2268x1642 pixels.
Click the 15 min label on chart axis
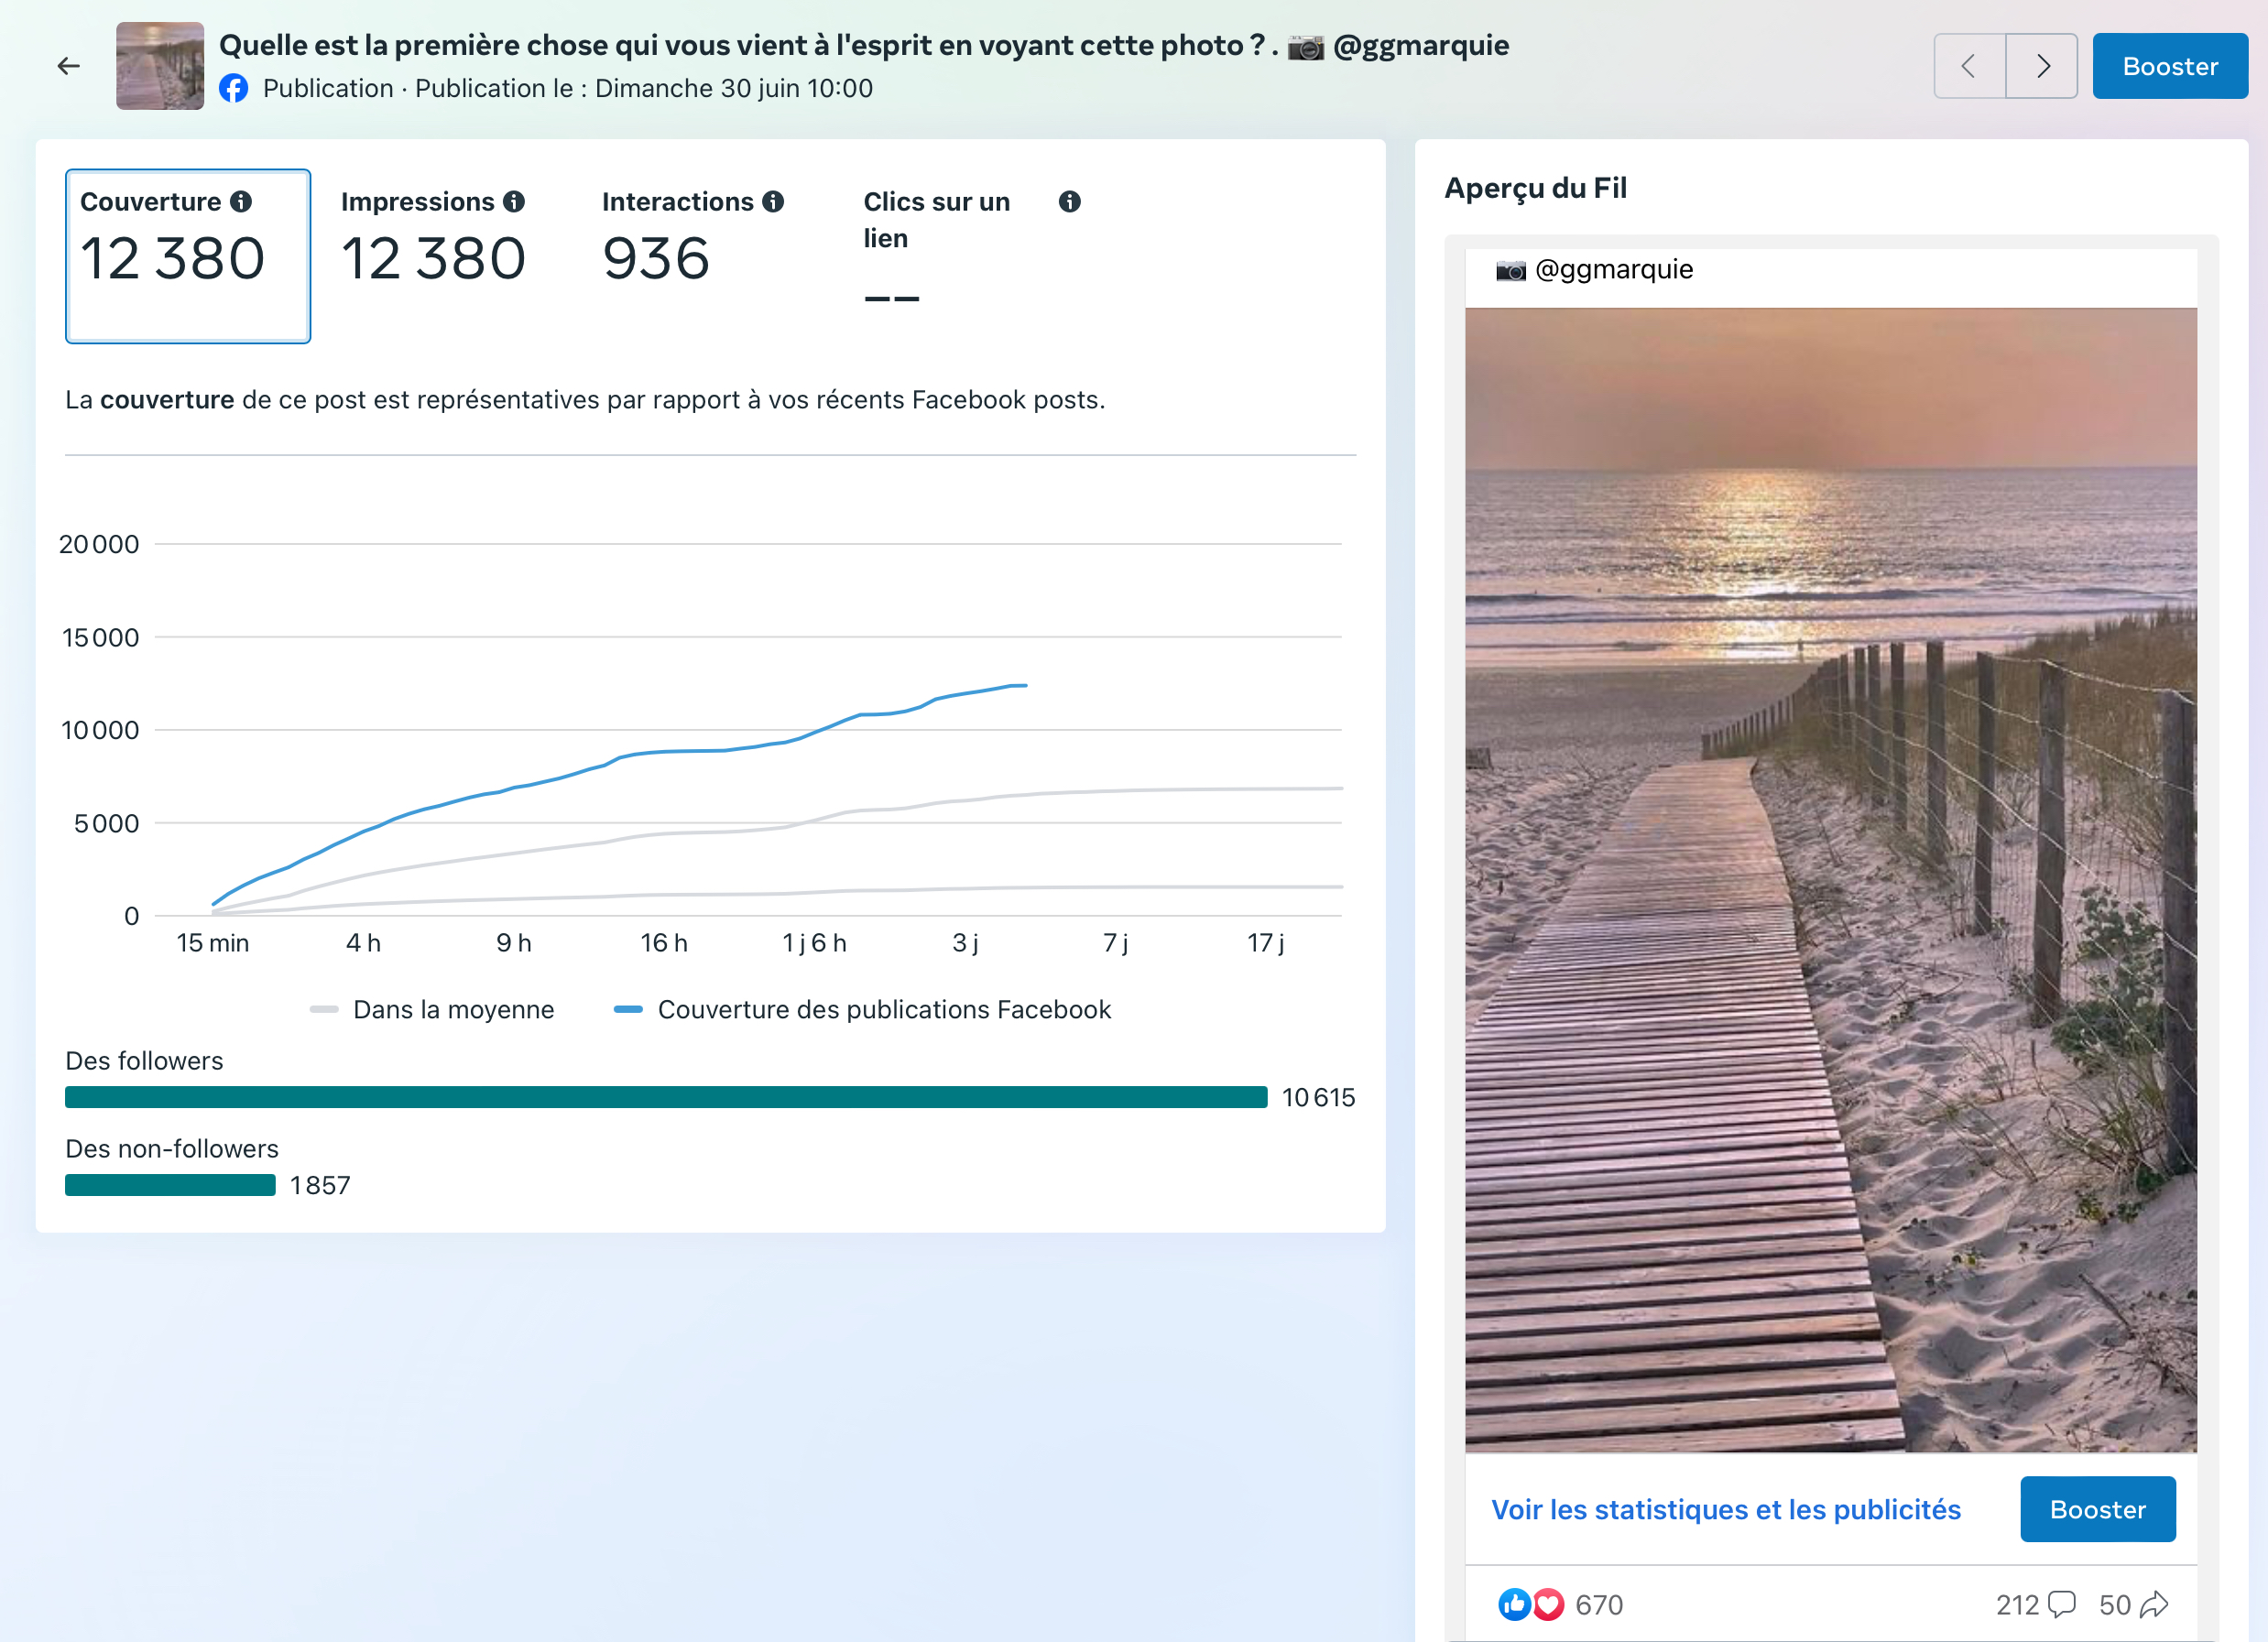coord(213,943)
